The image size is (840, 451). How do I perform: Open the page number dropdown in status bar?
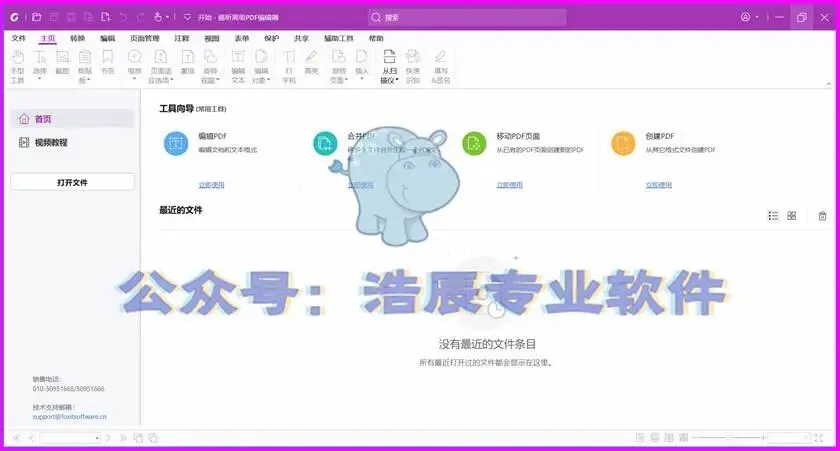pyautogui.click(x=97, y=438)
